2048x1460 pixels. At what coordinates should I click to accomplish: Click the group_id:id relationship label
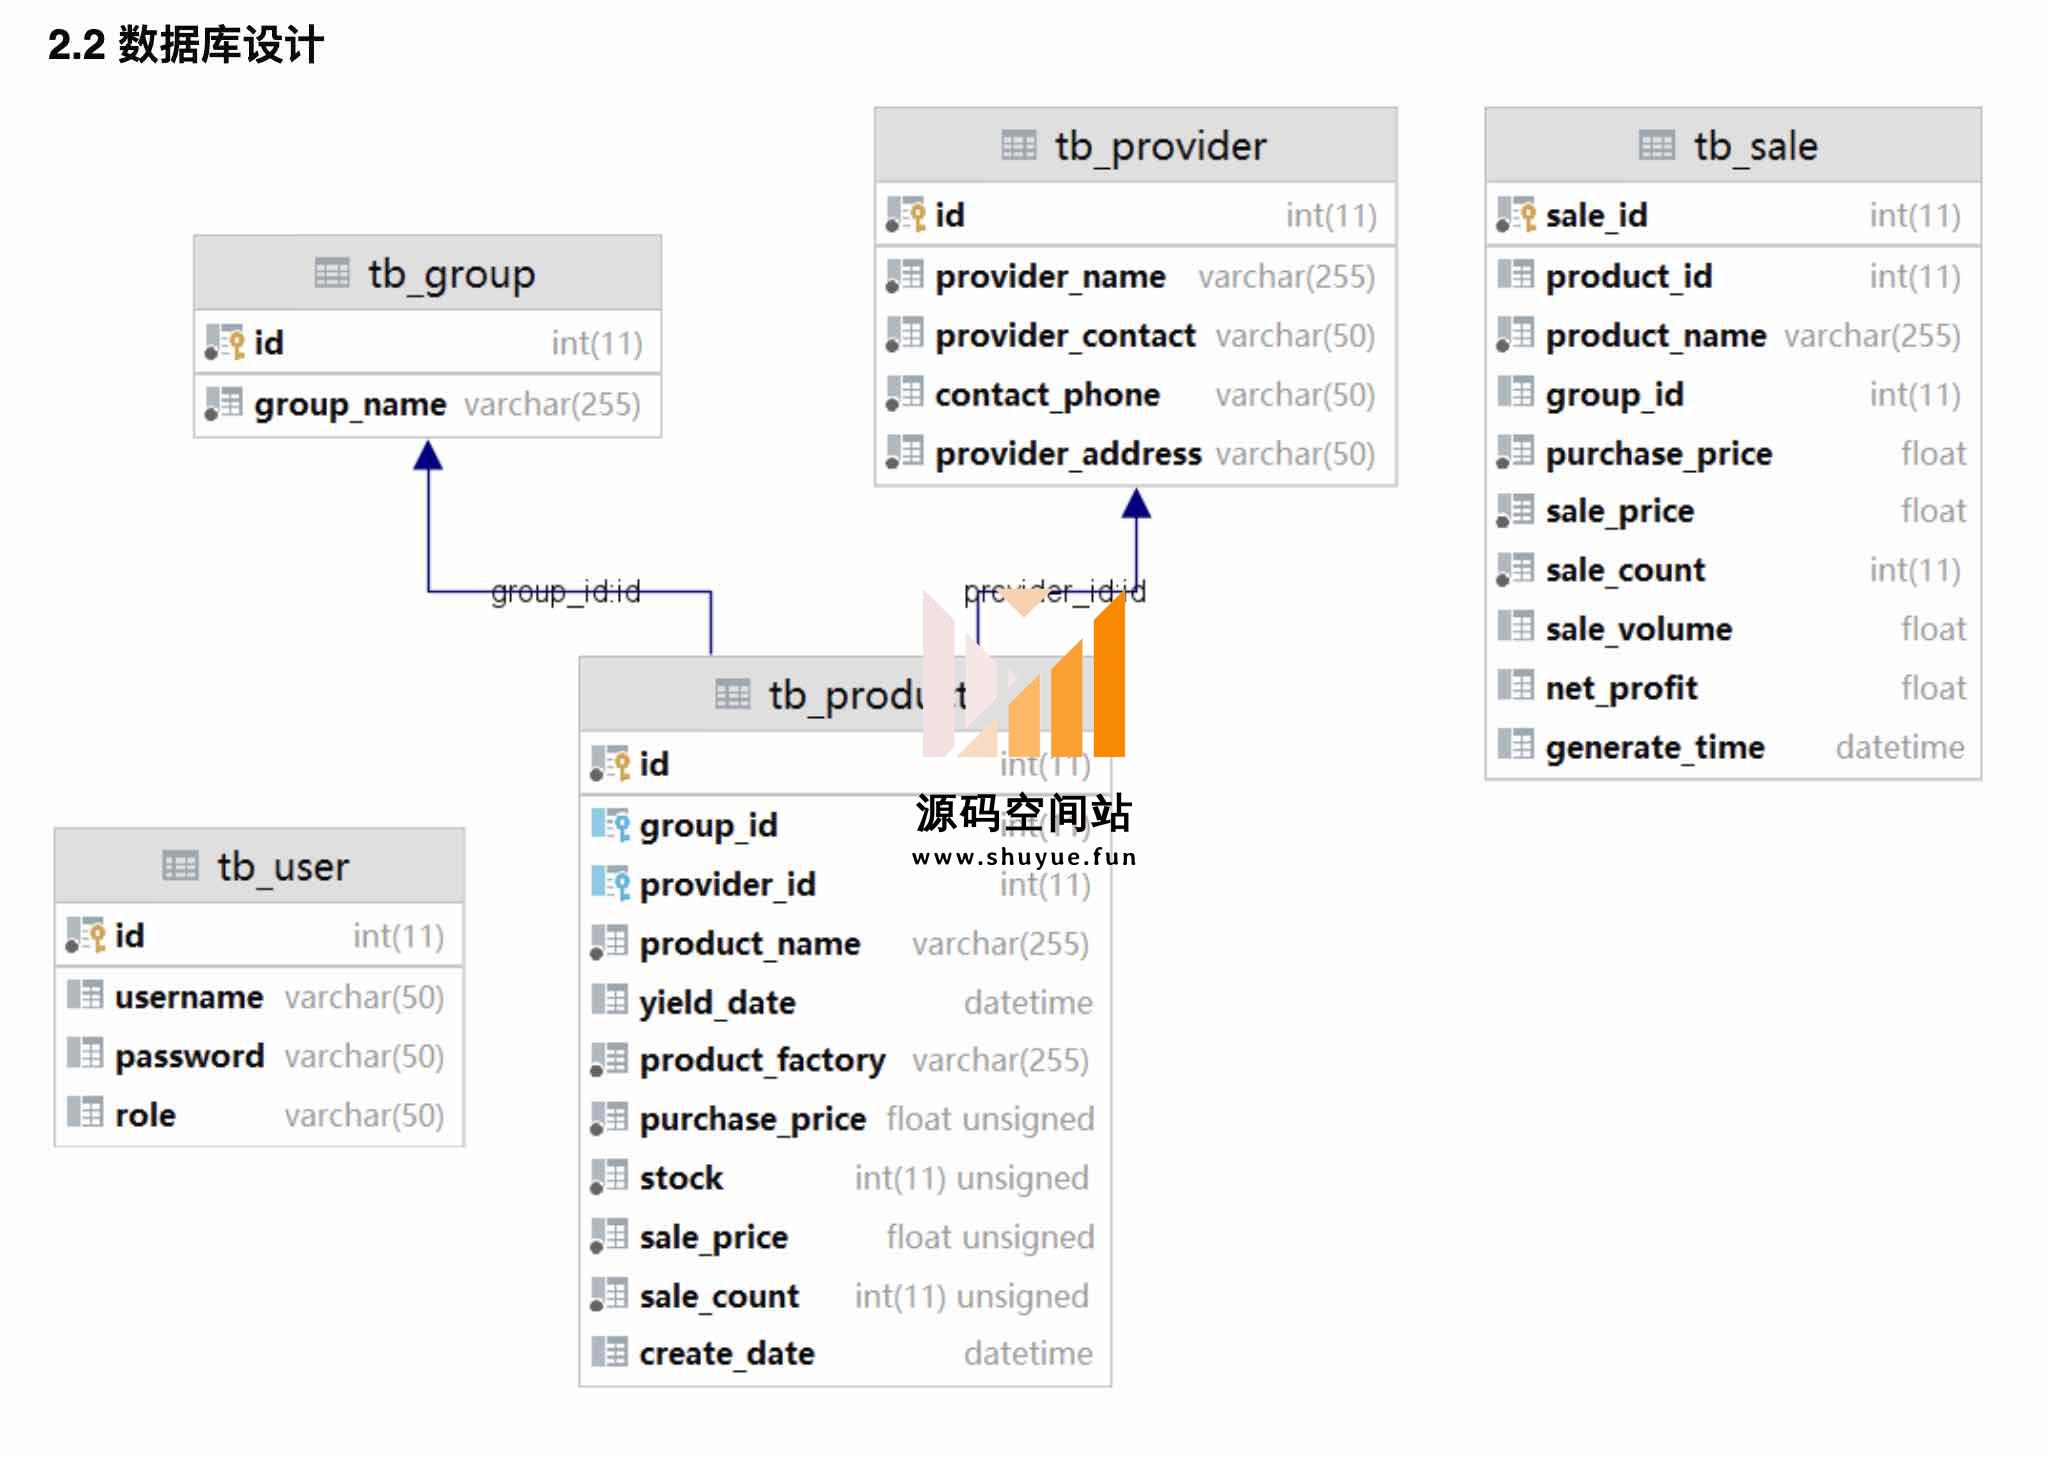point(566,592)
